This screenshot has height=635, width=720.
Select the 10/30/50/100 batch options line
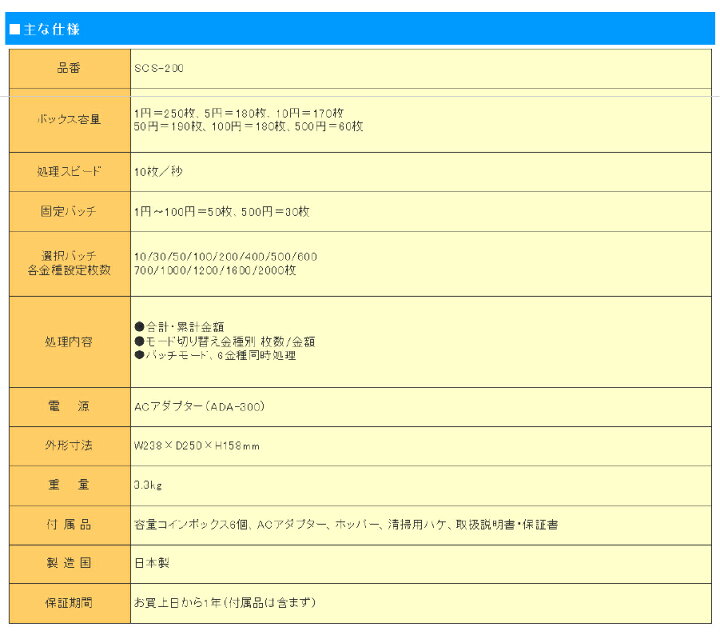coord(225,257)
